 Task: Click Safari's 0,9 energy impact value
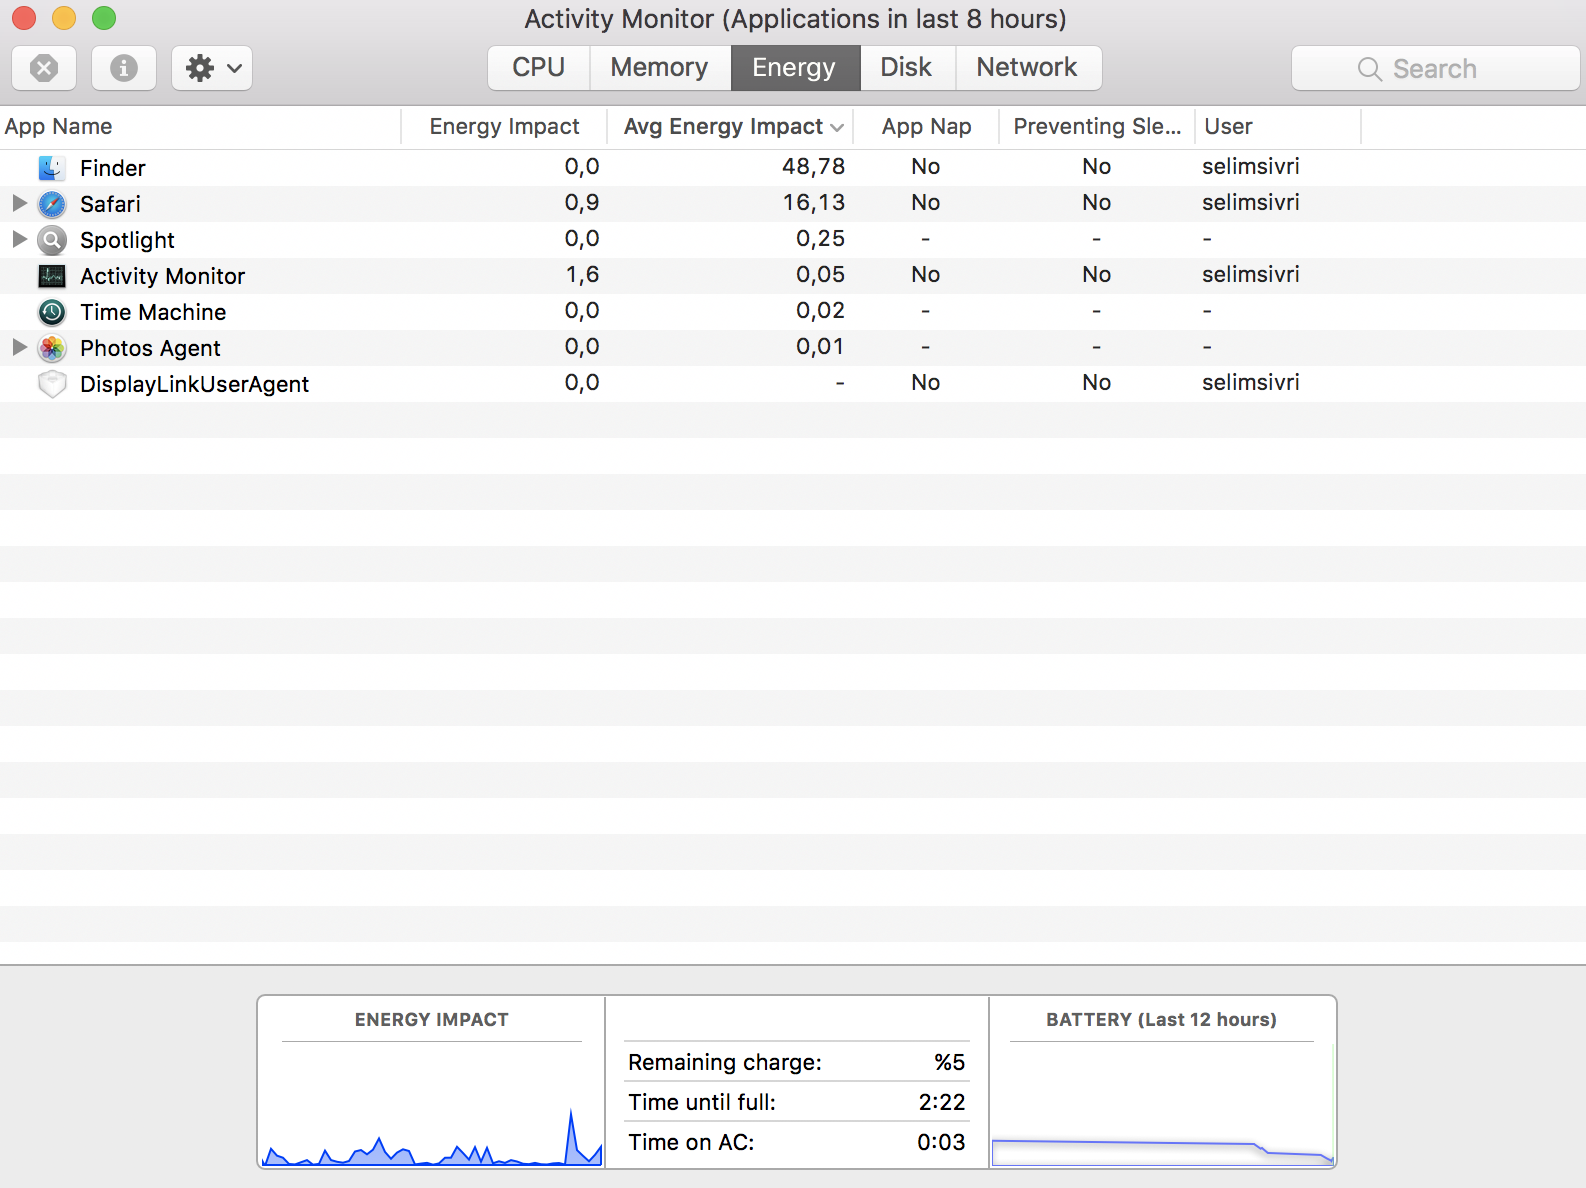coord(582,202)
